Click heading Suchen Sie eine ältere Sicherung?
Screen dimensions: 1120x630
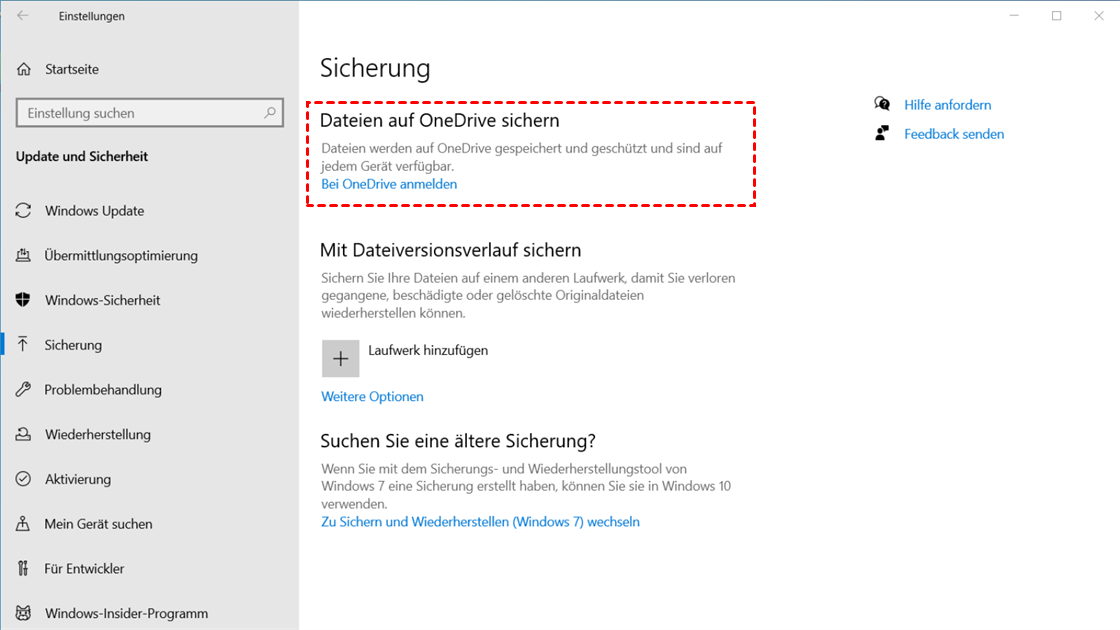click(457, 441)
